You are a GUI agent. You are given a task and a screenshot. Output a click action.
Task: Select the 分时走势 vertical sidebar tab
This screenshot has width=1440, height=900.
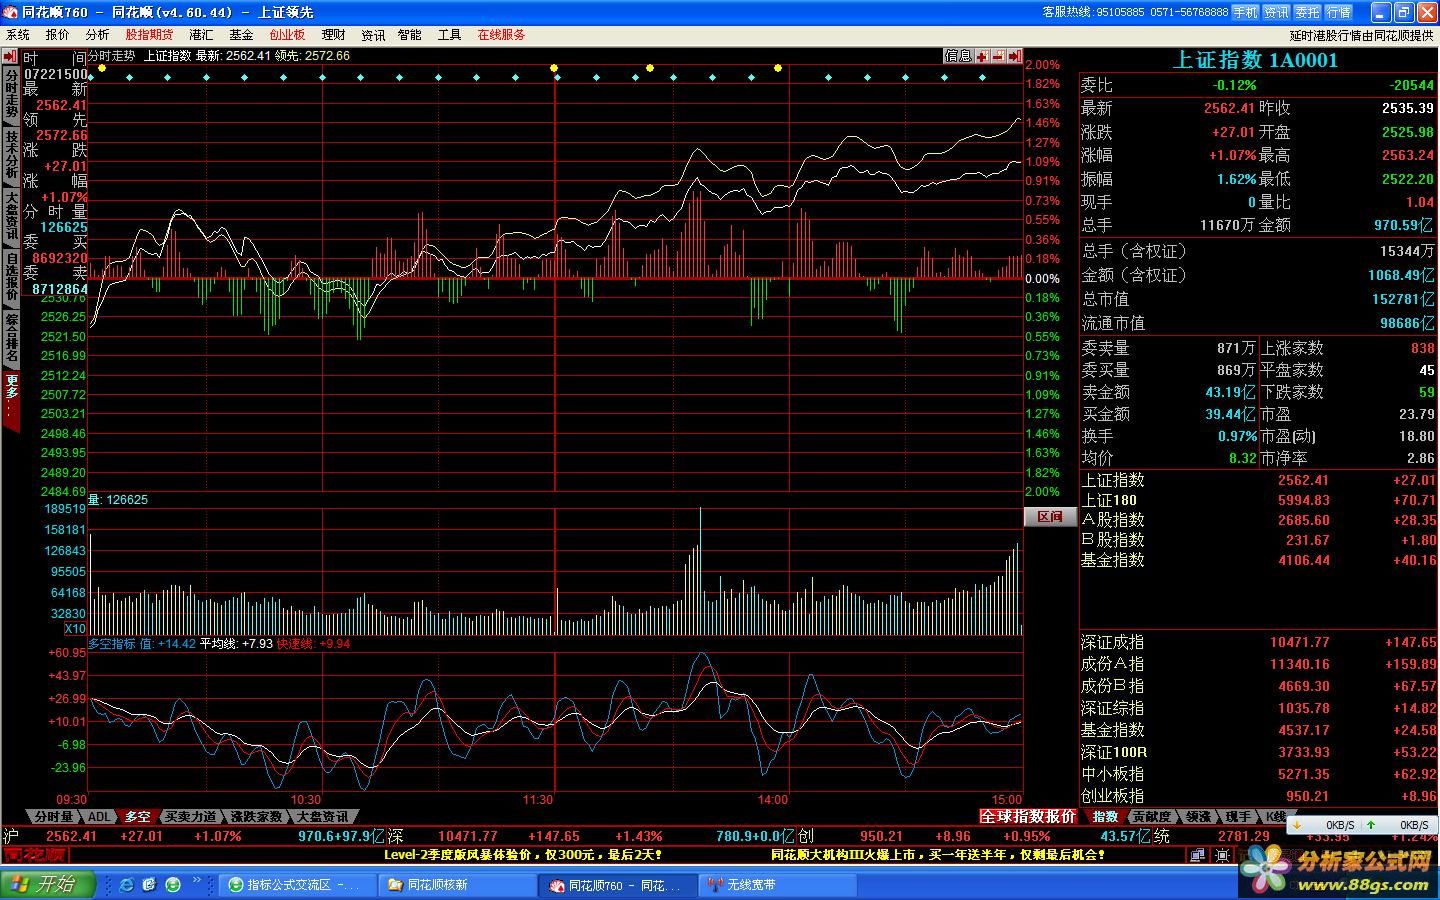pyautogui.click(x=10, y=94)
